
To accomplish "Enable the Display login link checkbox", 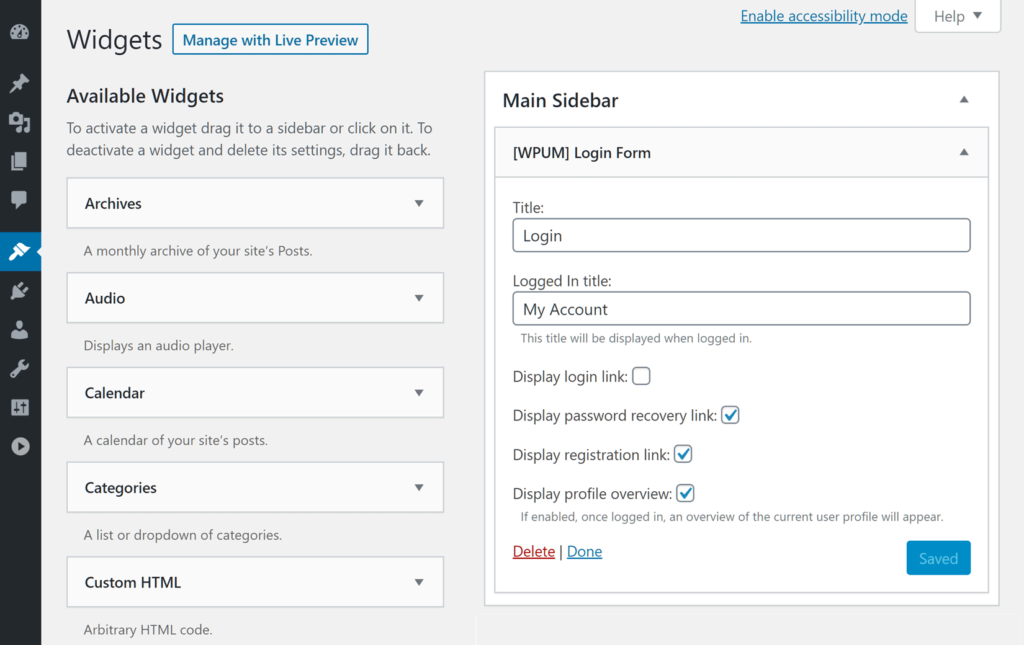I will [641, 376].
